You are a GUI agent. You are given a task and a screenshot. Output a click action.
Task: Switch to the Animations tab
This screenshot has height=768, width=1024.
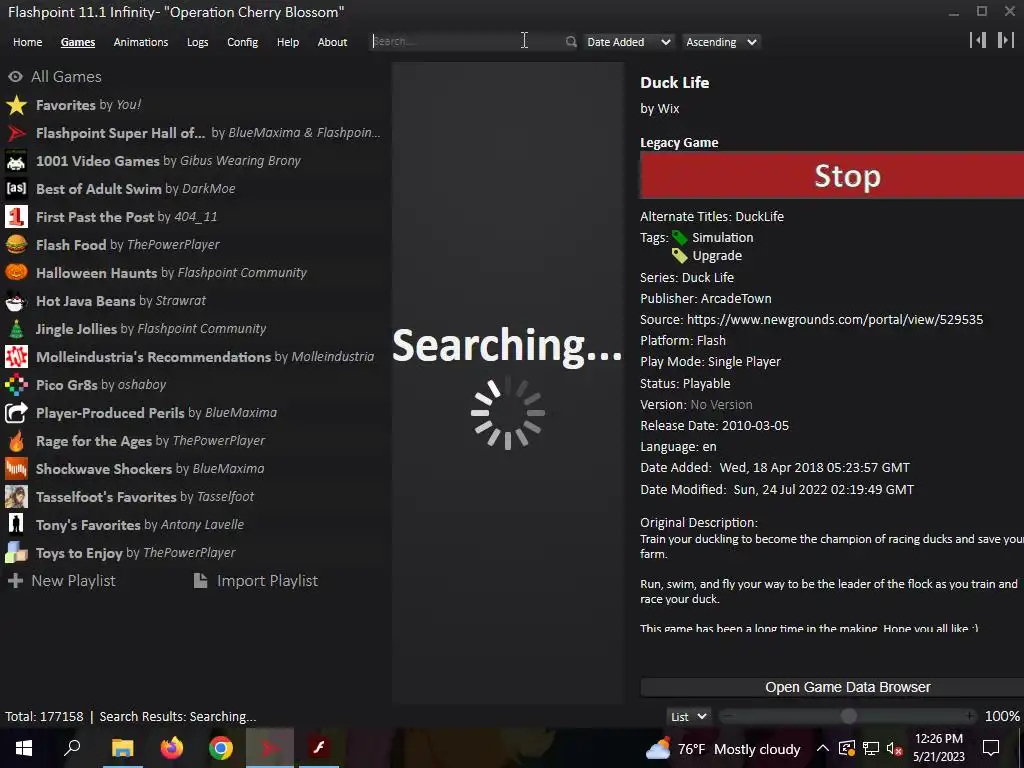141,42
